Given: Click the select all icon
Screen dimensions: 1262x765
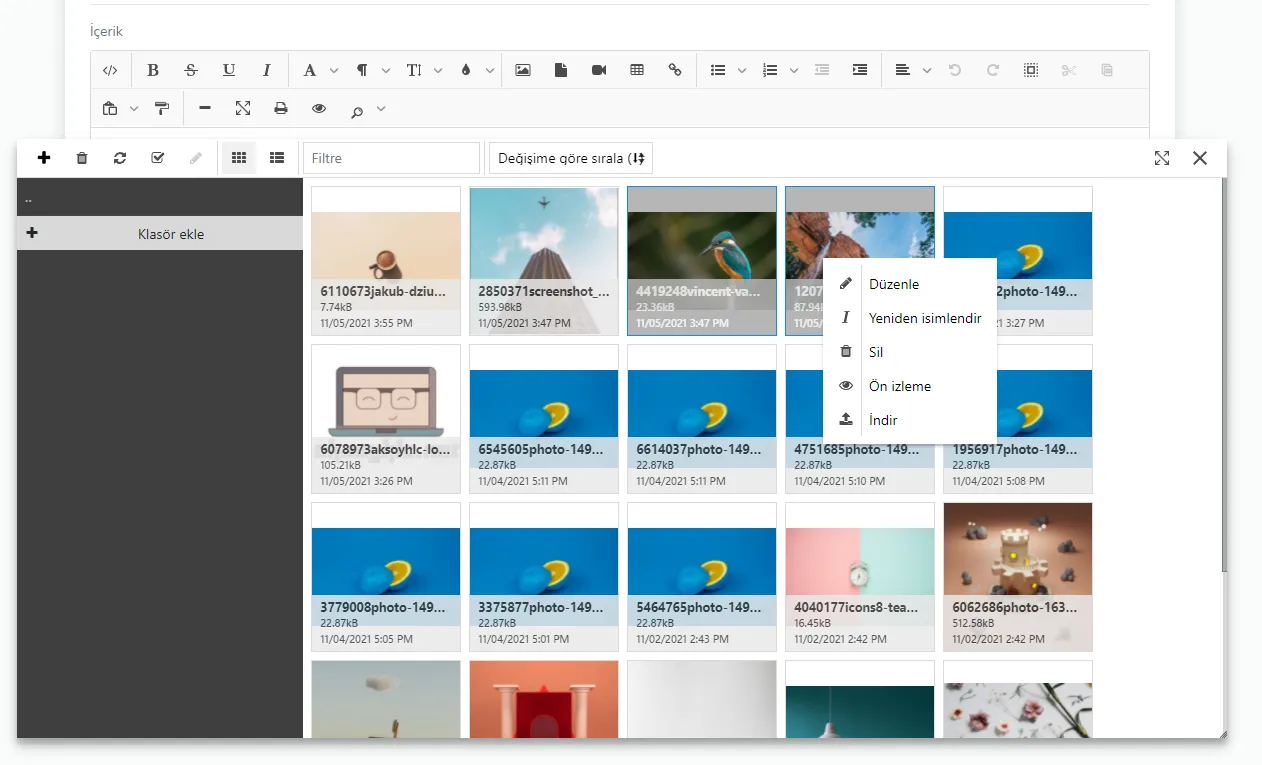Looking at the screenshot, I should coord(1031,70).
